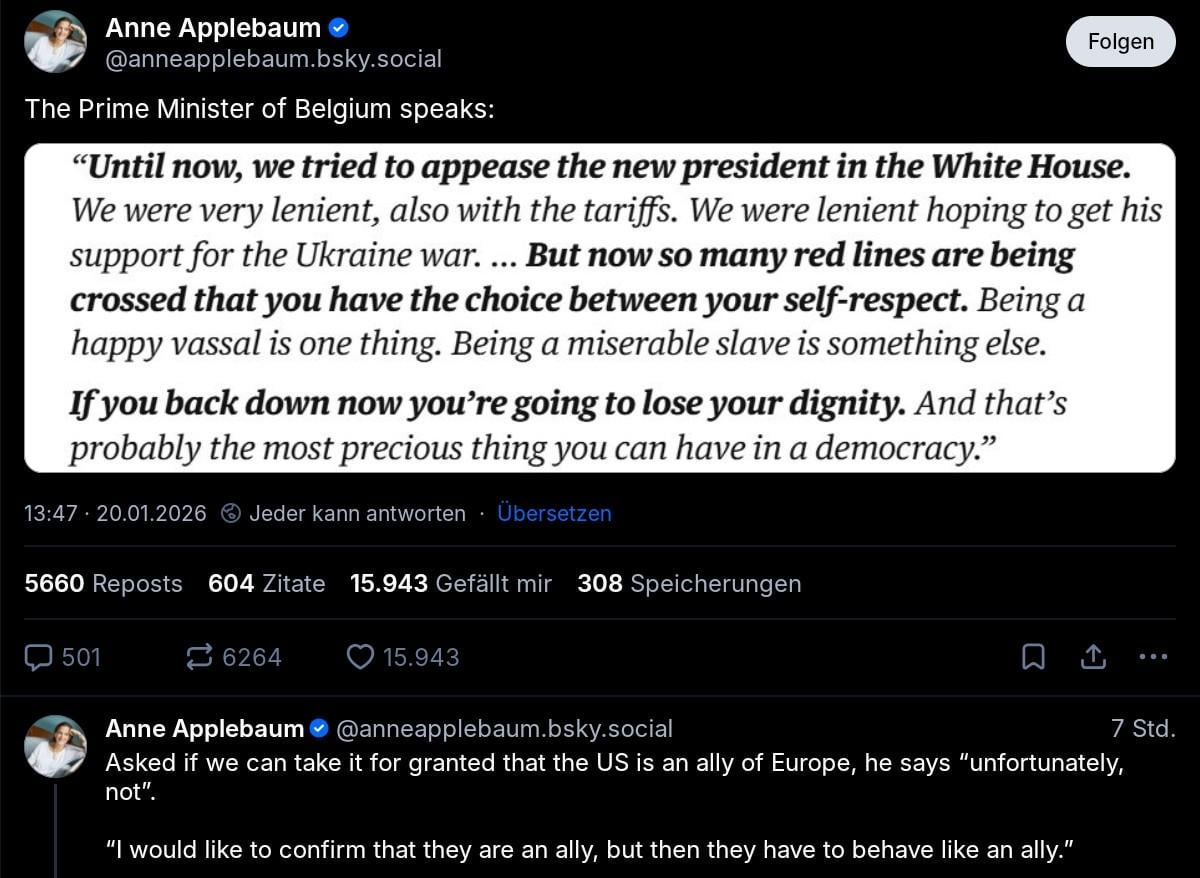Click the reply speech bubble icon
1200x878 pixels.
[39, 657]
